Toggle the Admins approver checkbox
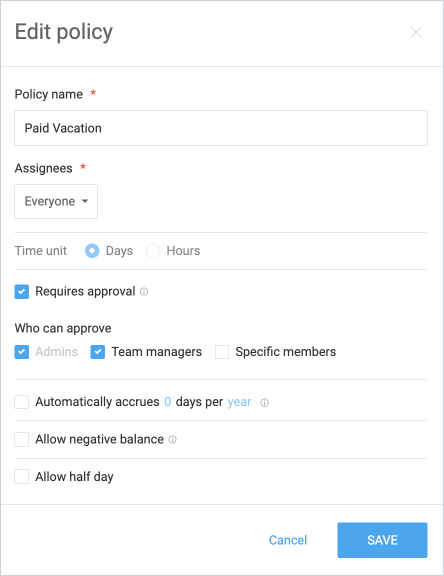This screenshot has width=444, height=576. coord(22,352)
